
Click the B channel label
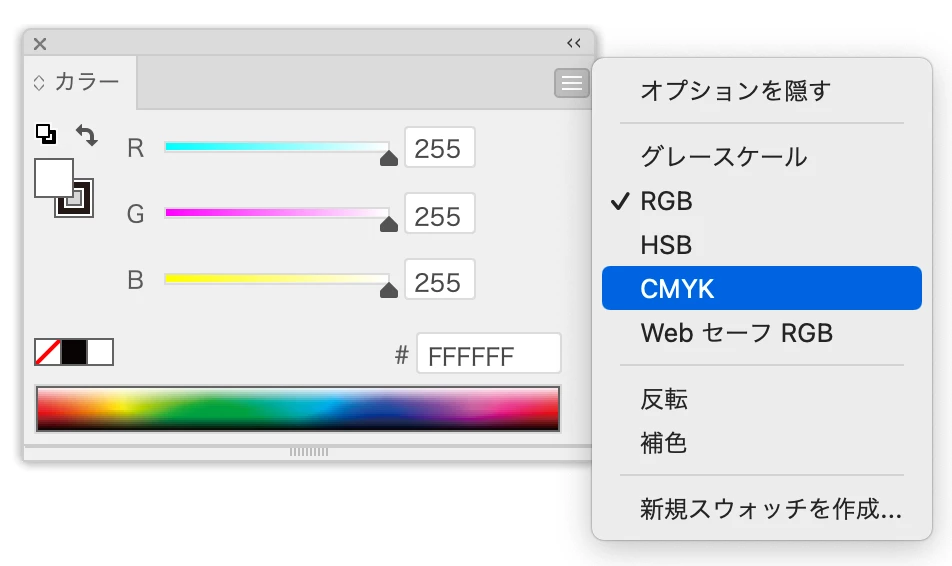point(135,280)
